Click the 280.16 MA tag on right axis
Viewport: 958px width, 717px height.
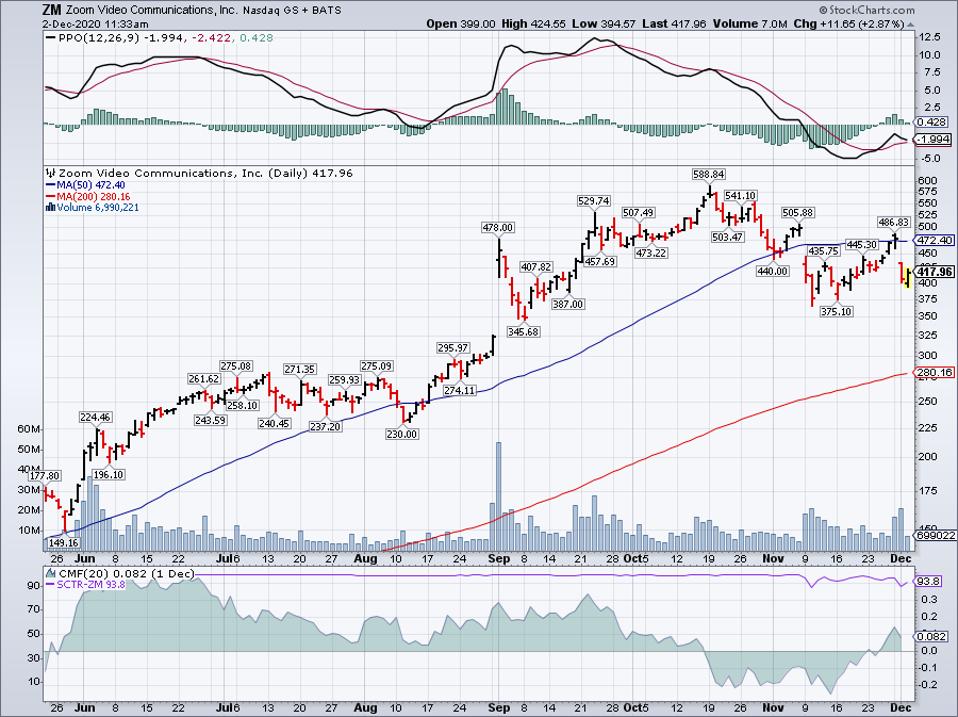pyautogui.click(x=935, y=373)
